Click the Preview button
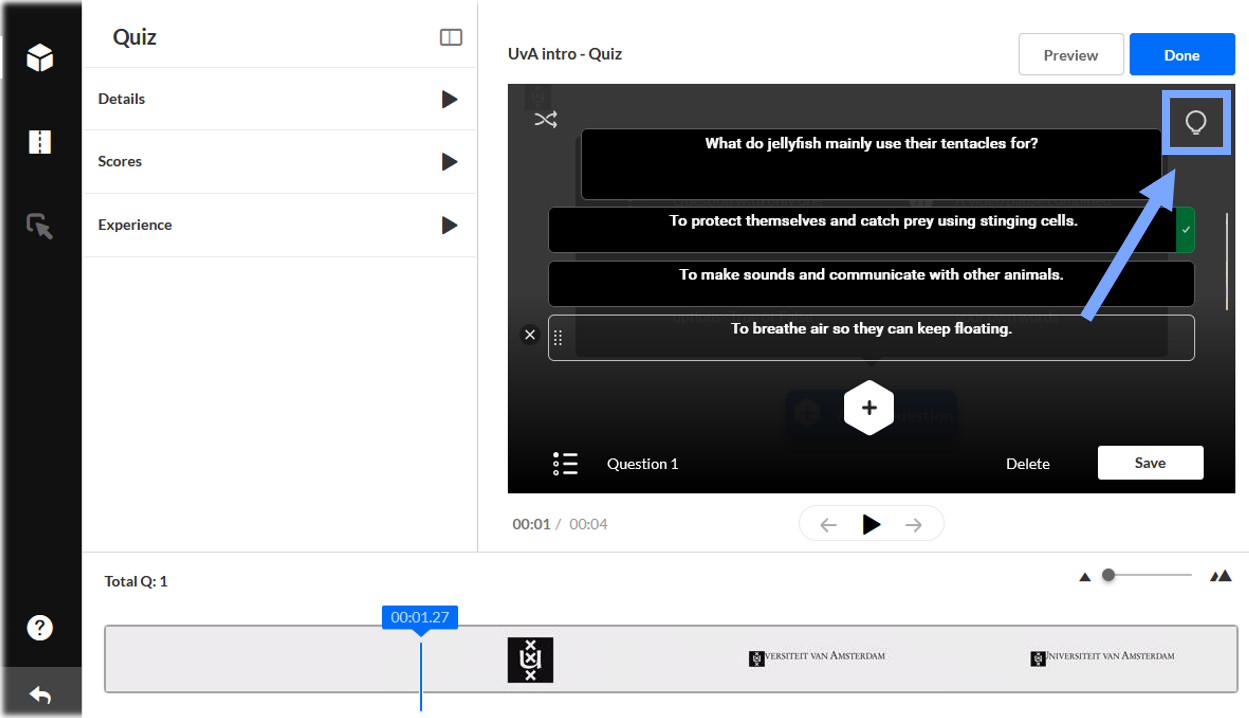The image size is (1249, 718). [x=1071, y=55]
